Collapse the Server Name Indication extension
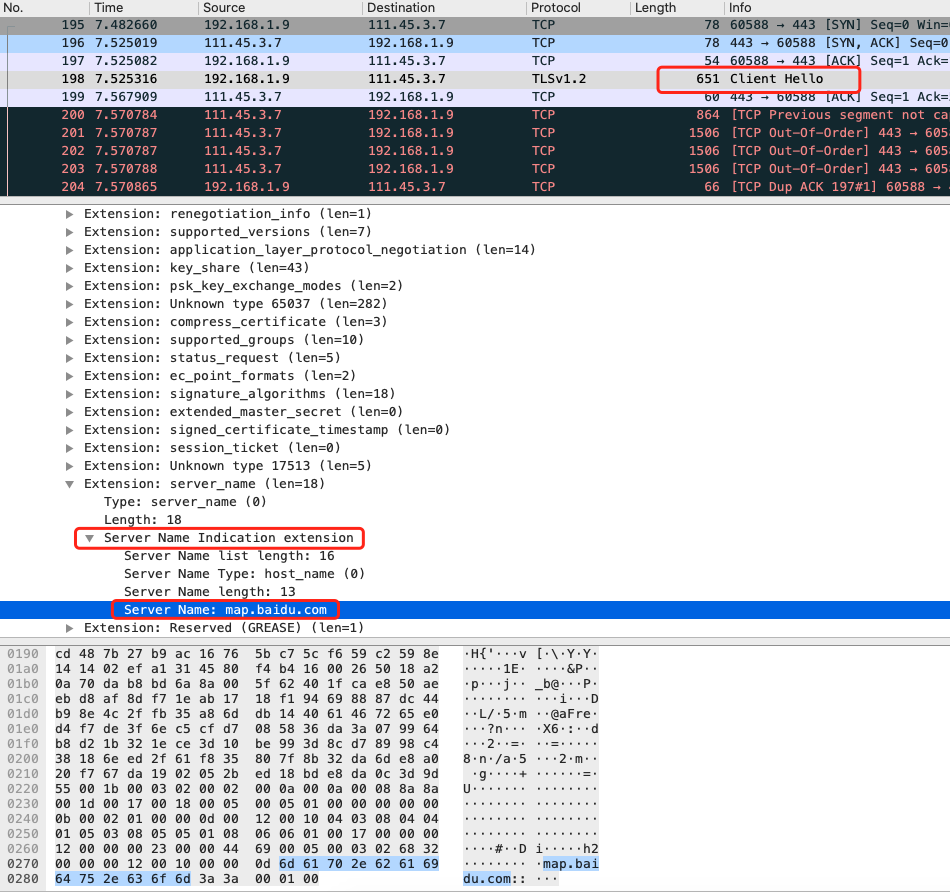 click(90, 538)
